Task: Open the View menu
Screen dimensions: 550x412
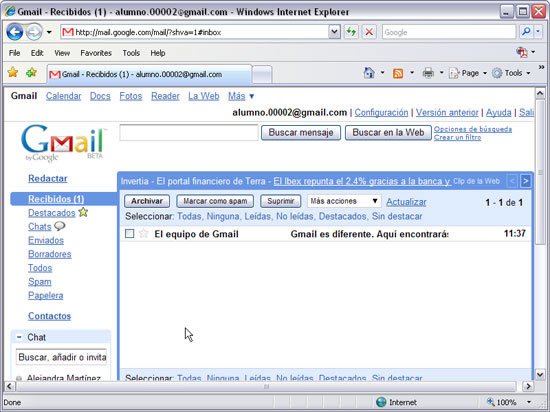Action: coord(62,53)
